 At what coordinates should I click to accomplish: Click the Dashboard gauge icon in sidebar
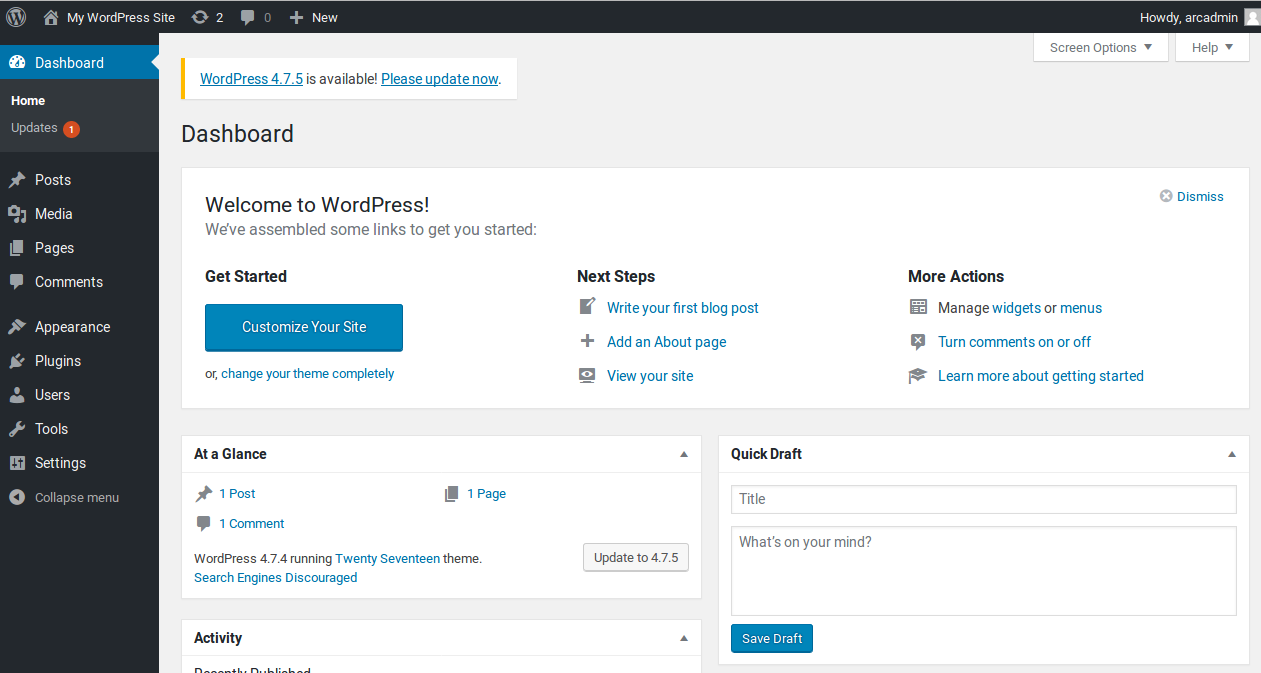[17, 62]
